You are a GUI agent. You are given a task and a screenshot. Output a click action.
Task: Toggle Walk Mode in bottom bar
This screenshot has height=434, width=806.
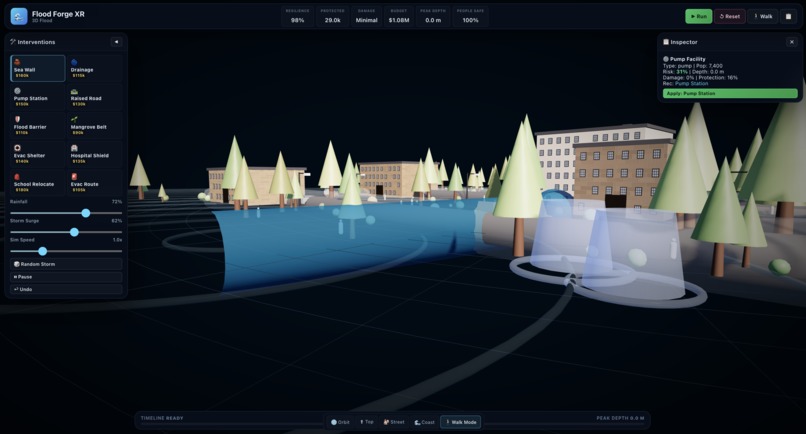tap(461, 422)
